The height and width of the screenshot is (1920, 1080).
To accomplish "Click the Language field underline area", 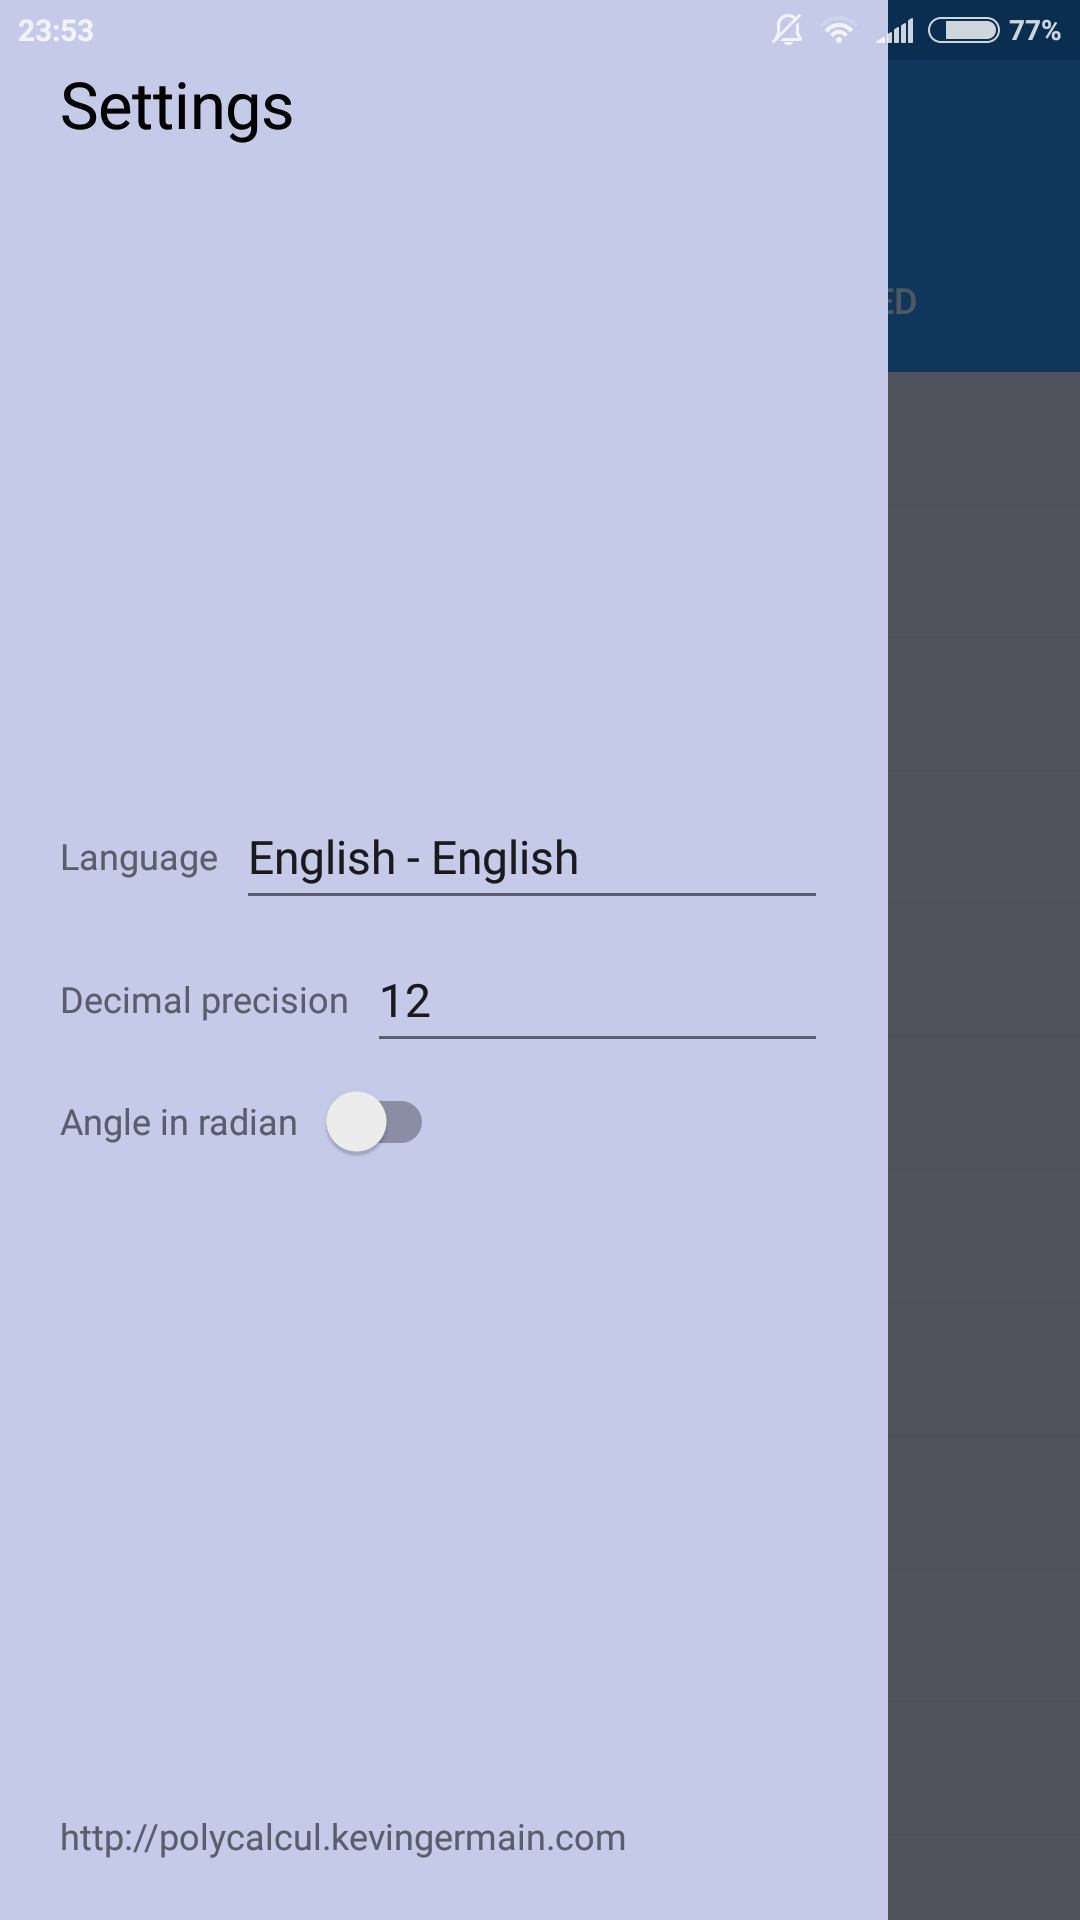I will [x=532, y=894].
